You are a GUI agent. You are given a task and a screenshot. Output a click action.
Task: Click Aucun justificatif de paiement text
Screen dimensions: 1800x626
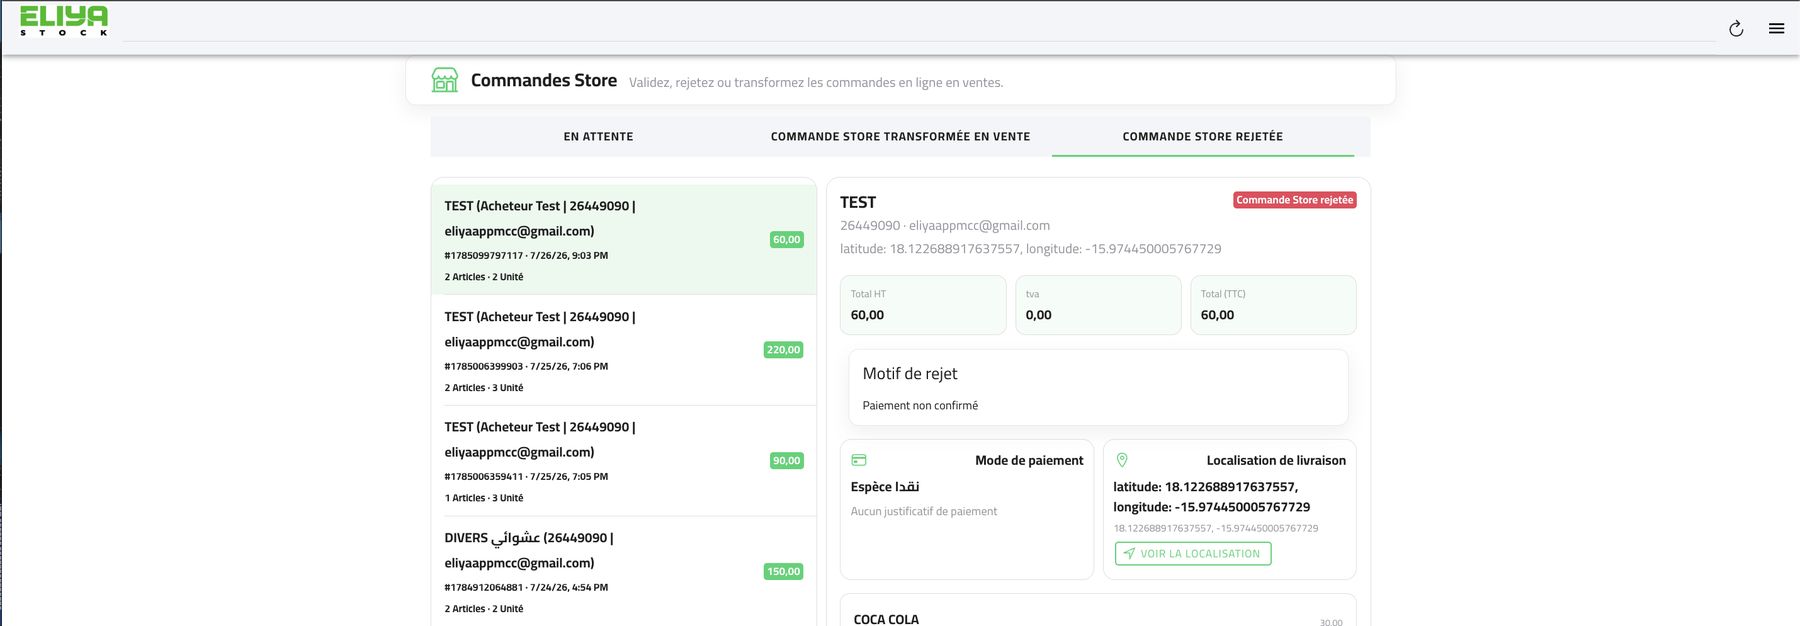tap(924, 512)
